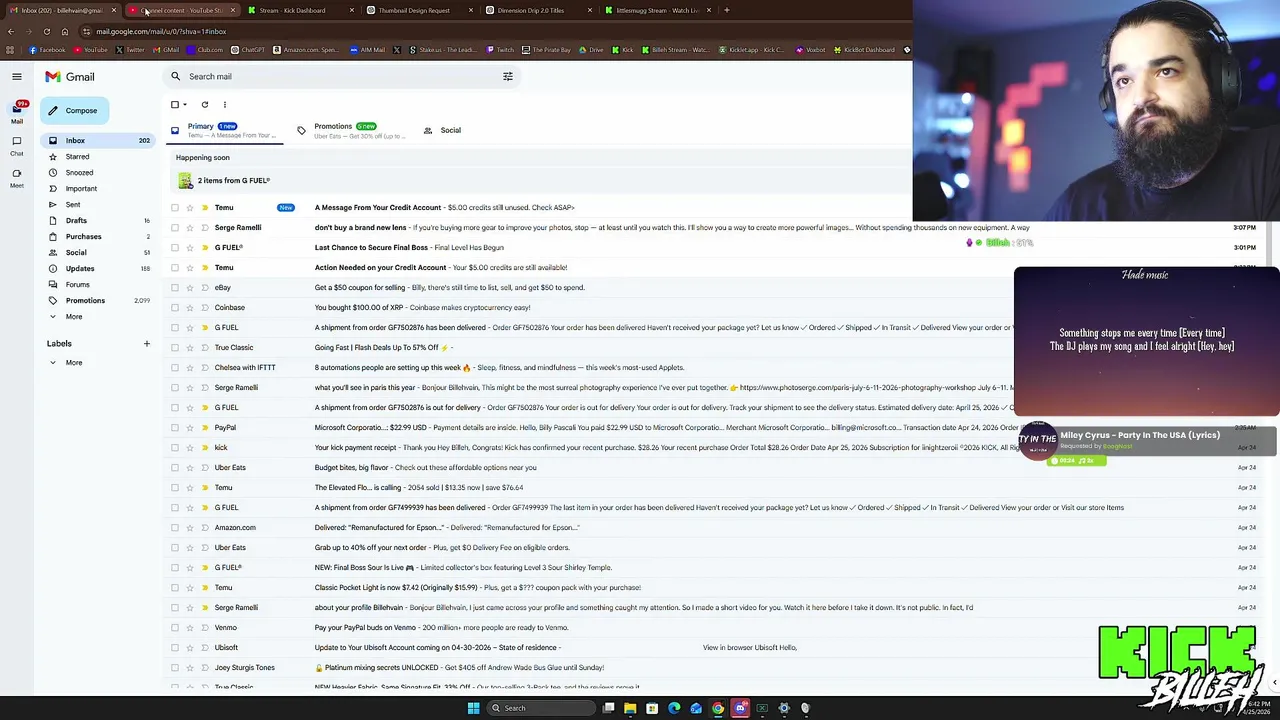Open the Chat section in the Gmail sidebar
This screenshot has height=720, width=1280.
[17, 146]
